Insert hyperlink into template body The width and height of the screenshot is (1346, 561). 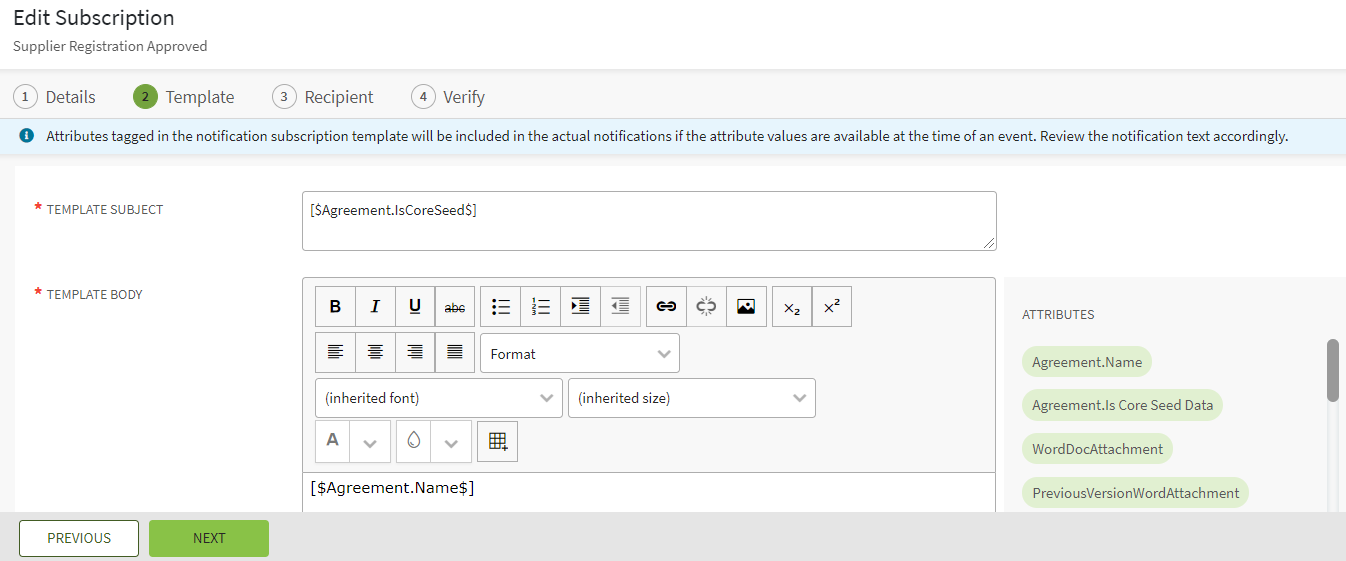click(666, 307)
